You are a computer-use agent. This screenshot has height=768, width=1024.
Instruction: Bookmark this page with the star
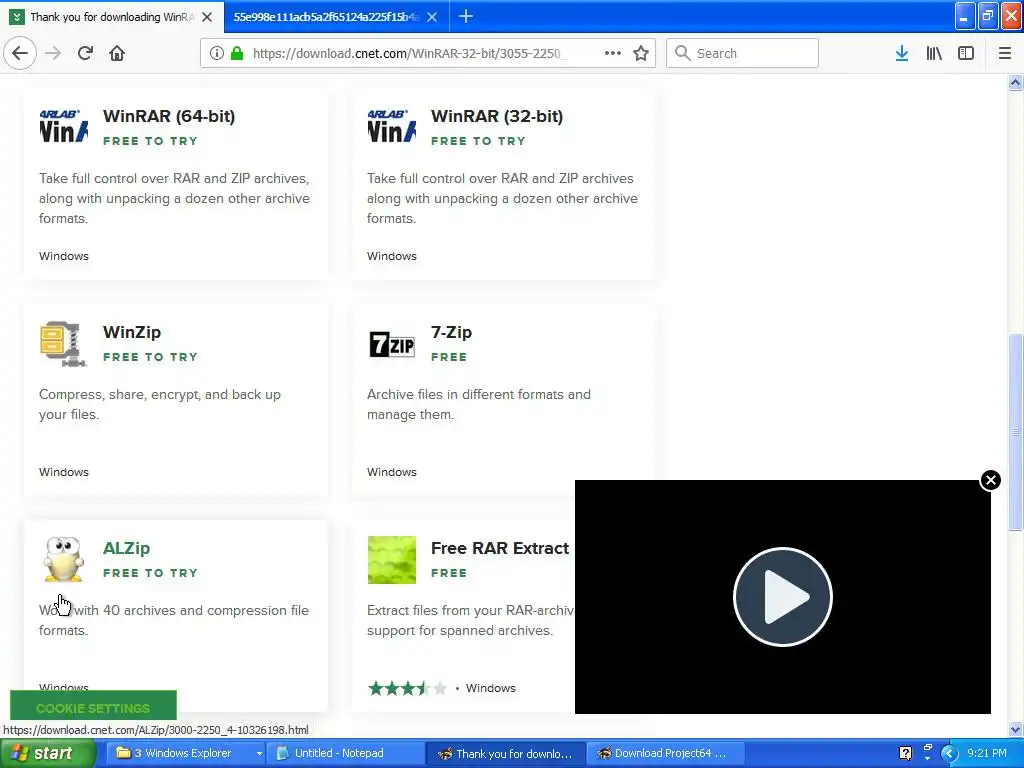coord(641,53)
